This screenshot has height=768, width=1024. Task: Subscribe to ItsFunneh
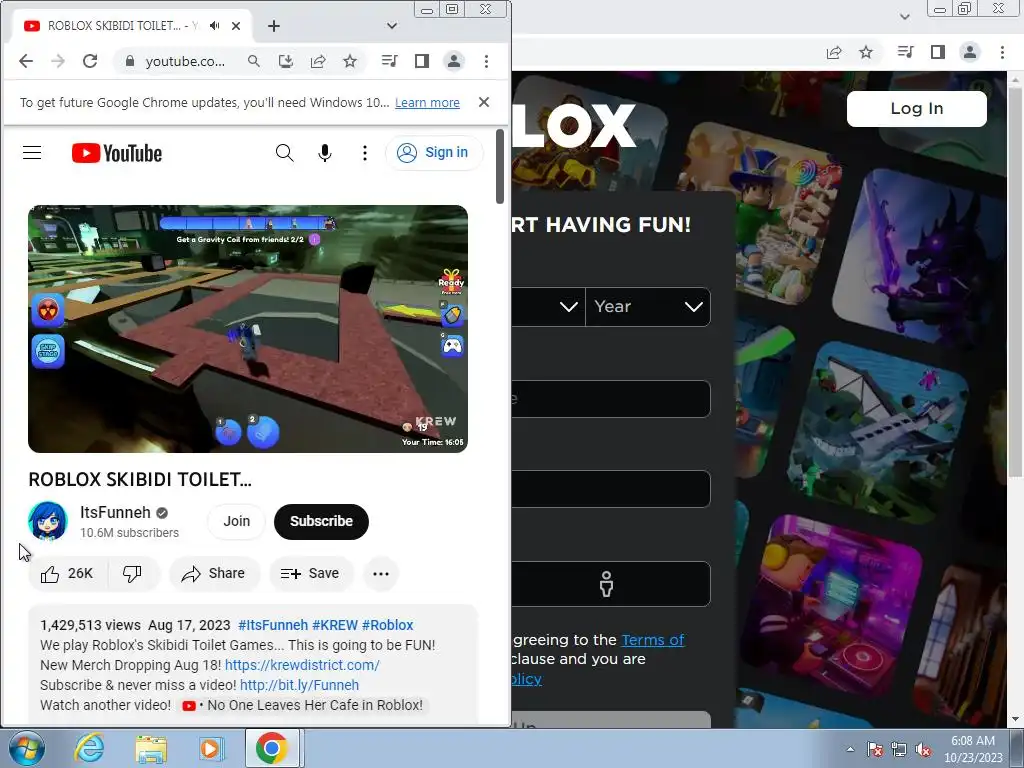pos(321,521)
